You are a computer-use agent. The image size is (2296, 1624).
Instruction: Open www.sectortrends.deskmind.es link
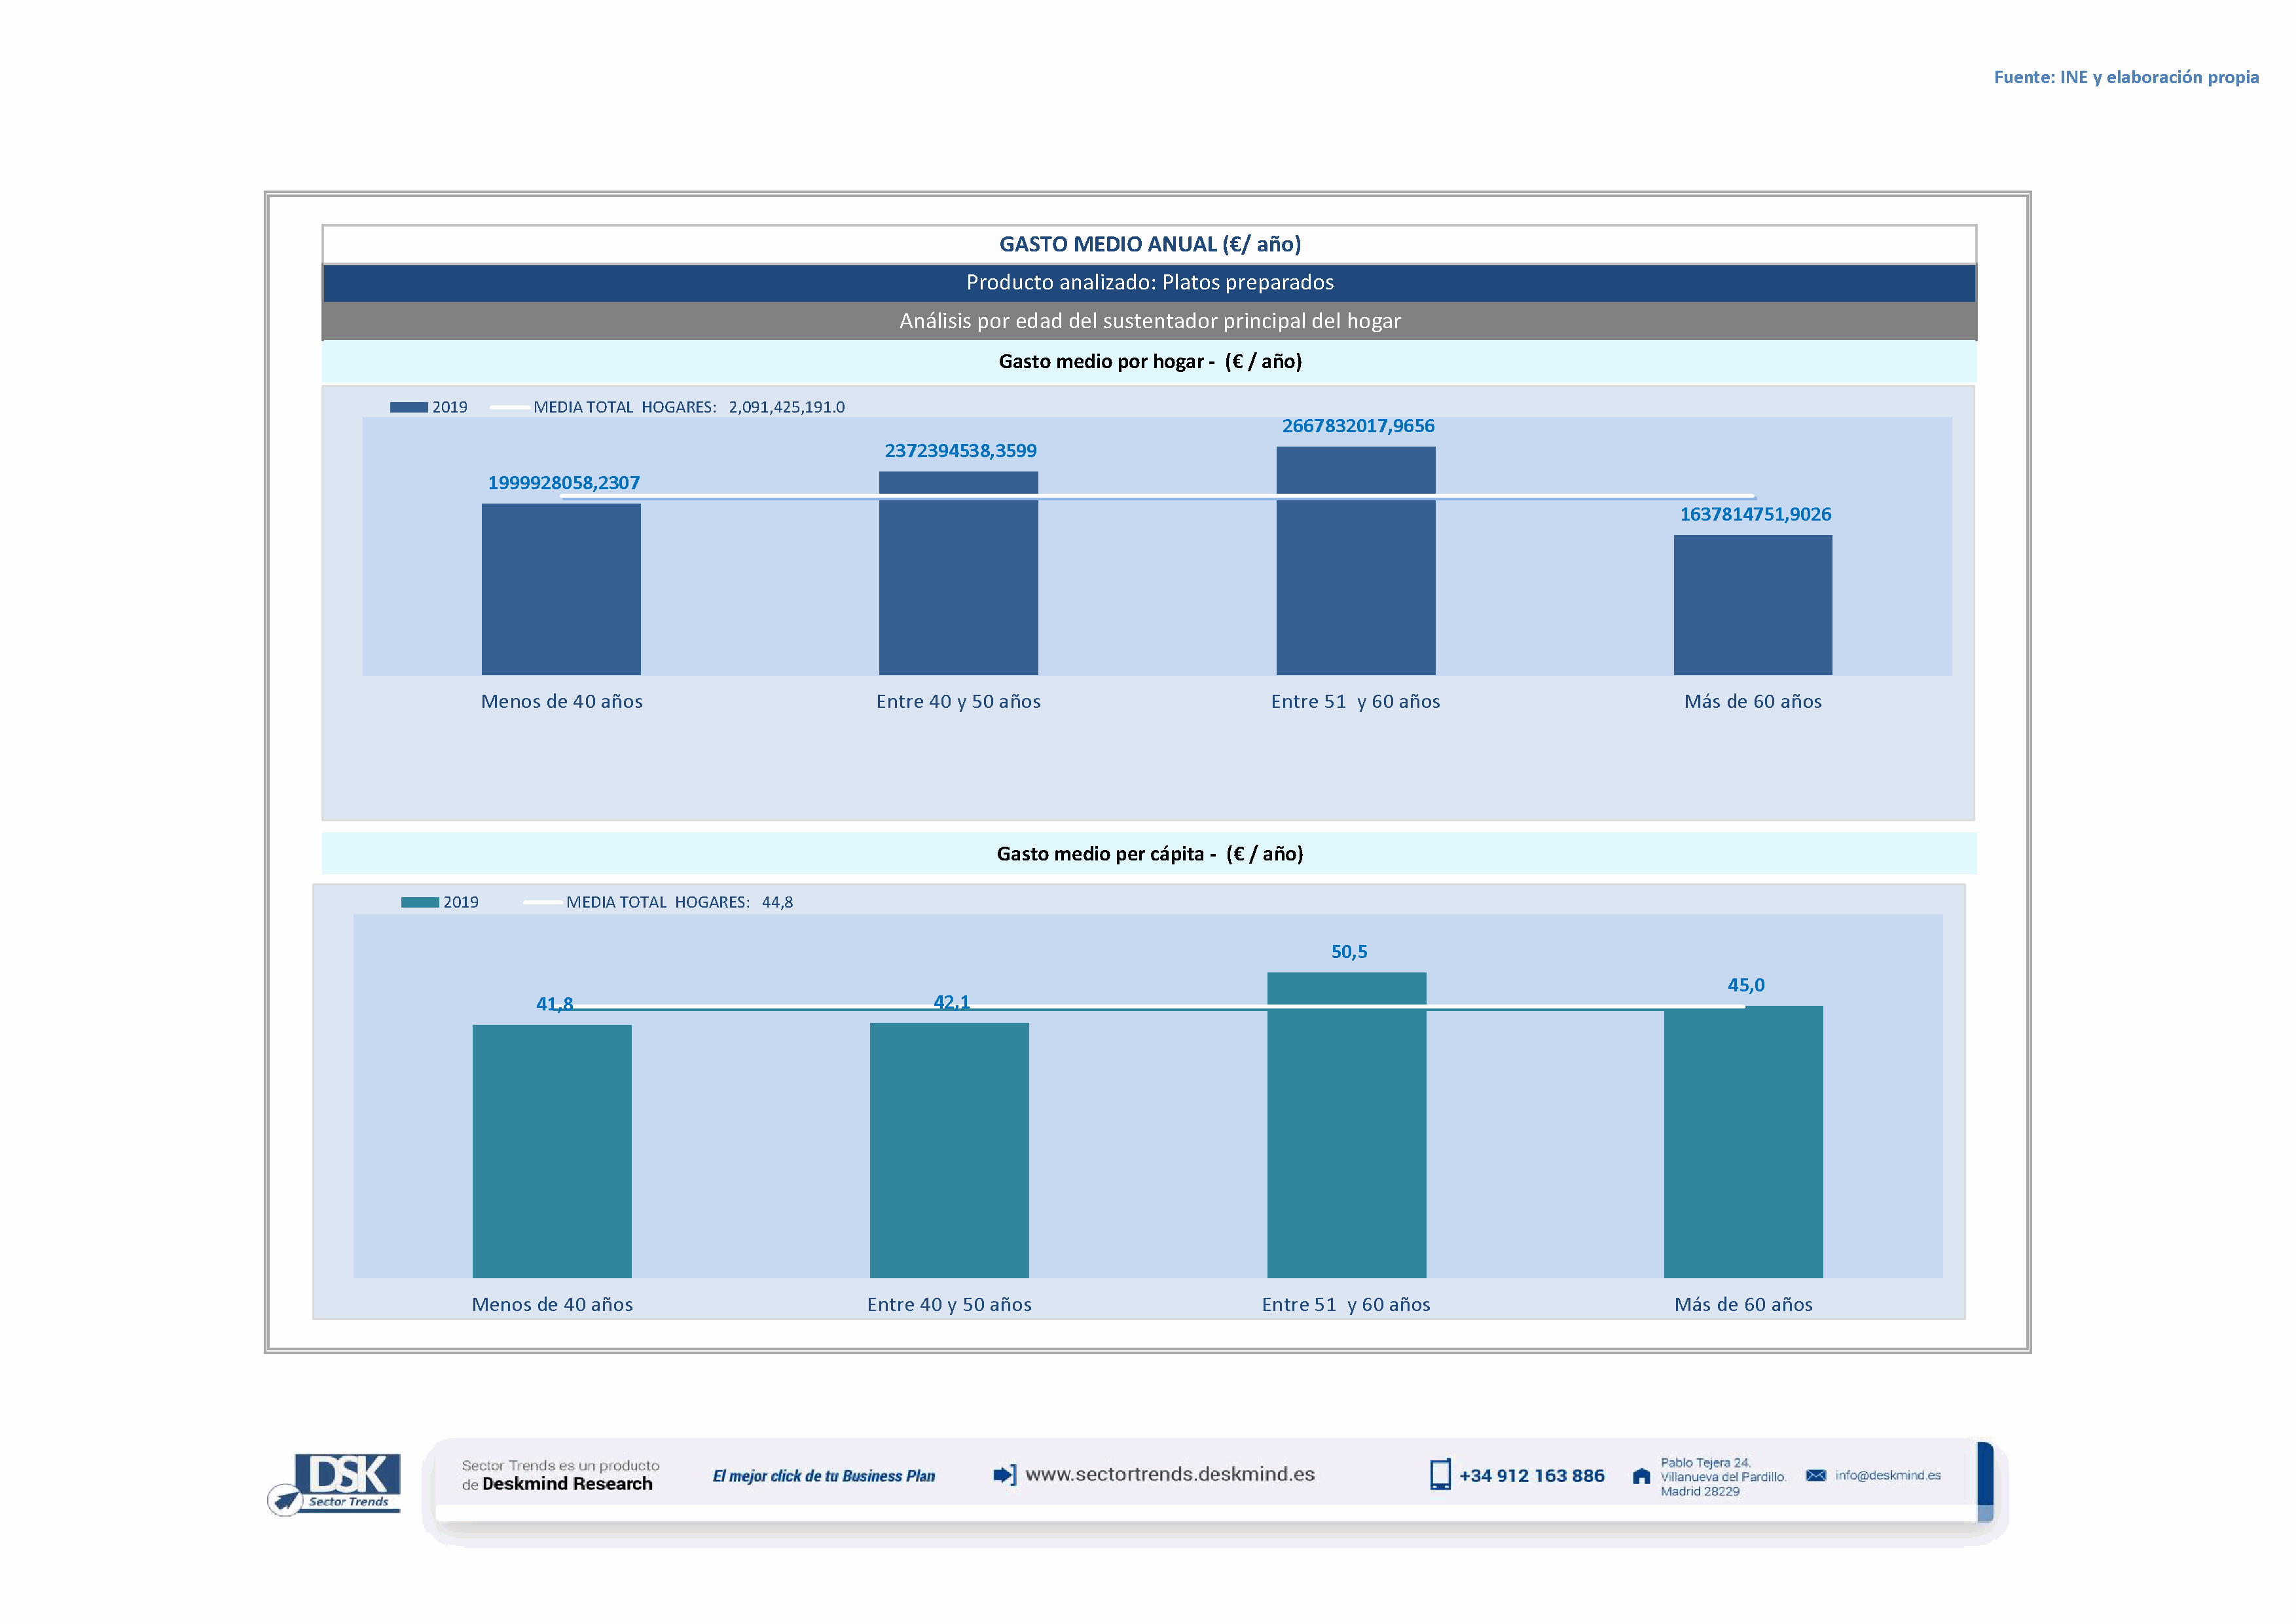point(1169,1474)
